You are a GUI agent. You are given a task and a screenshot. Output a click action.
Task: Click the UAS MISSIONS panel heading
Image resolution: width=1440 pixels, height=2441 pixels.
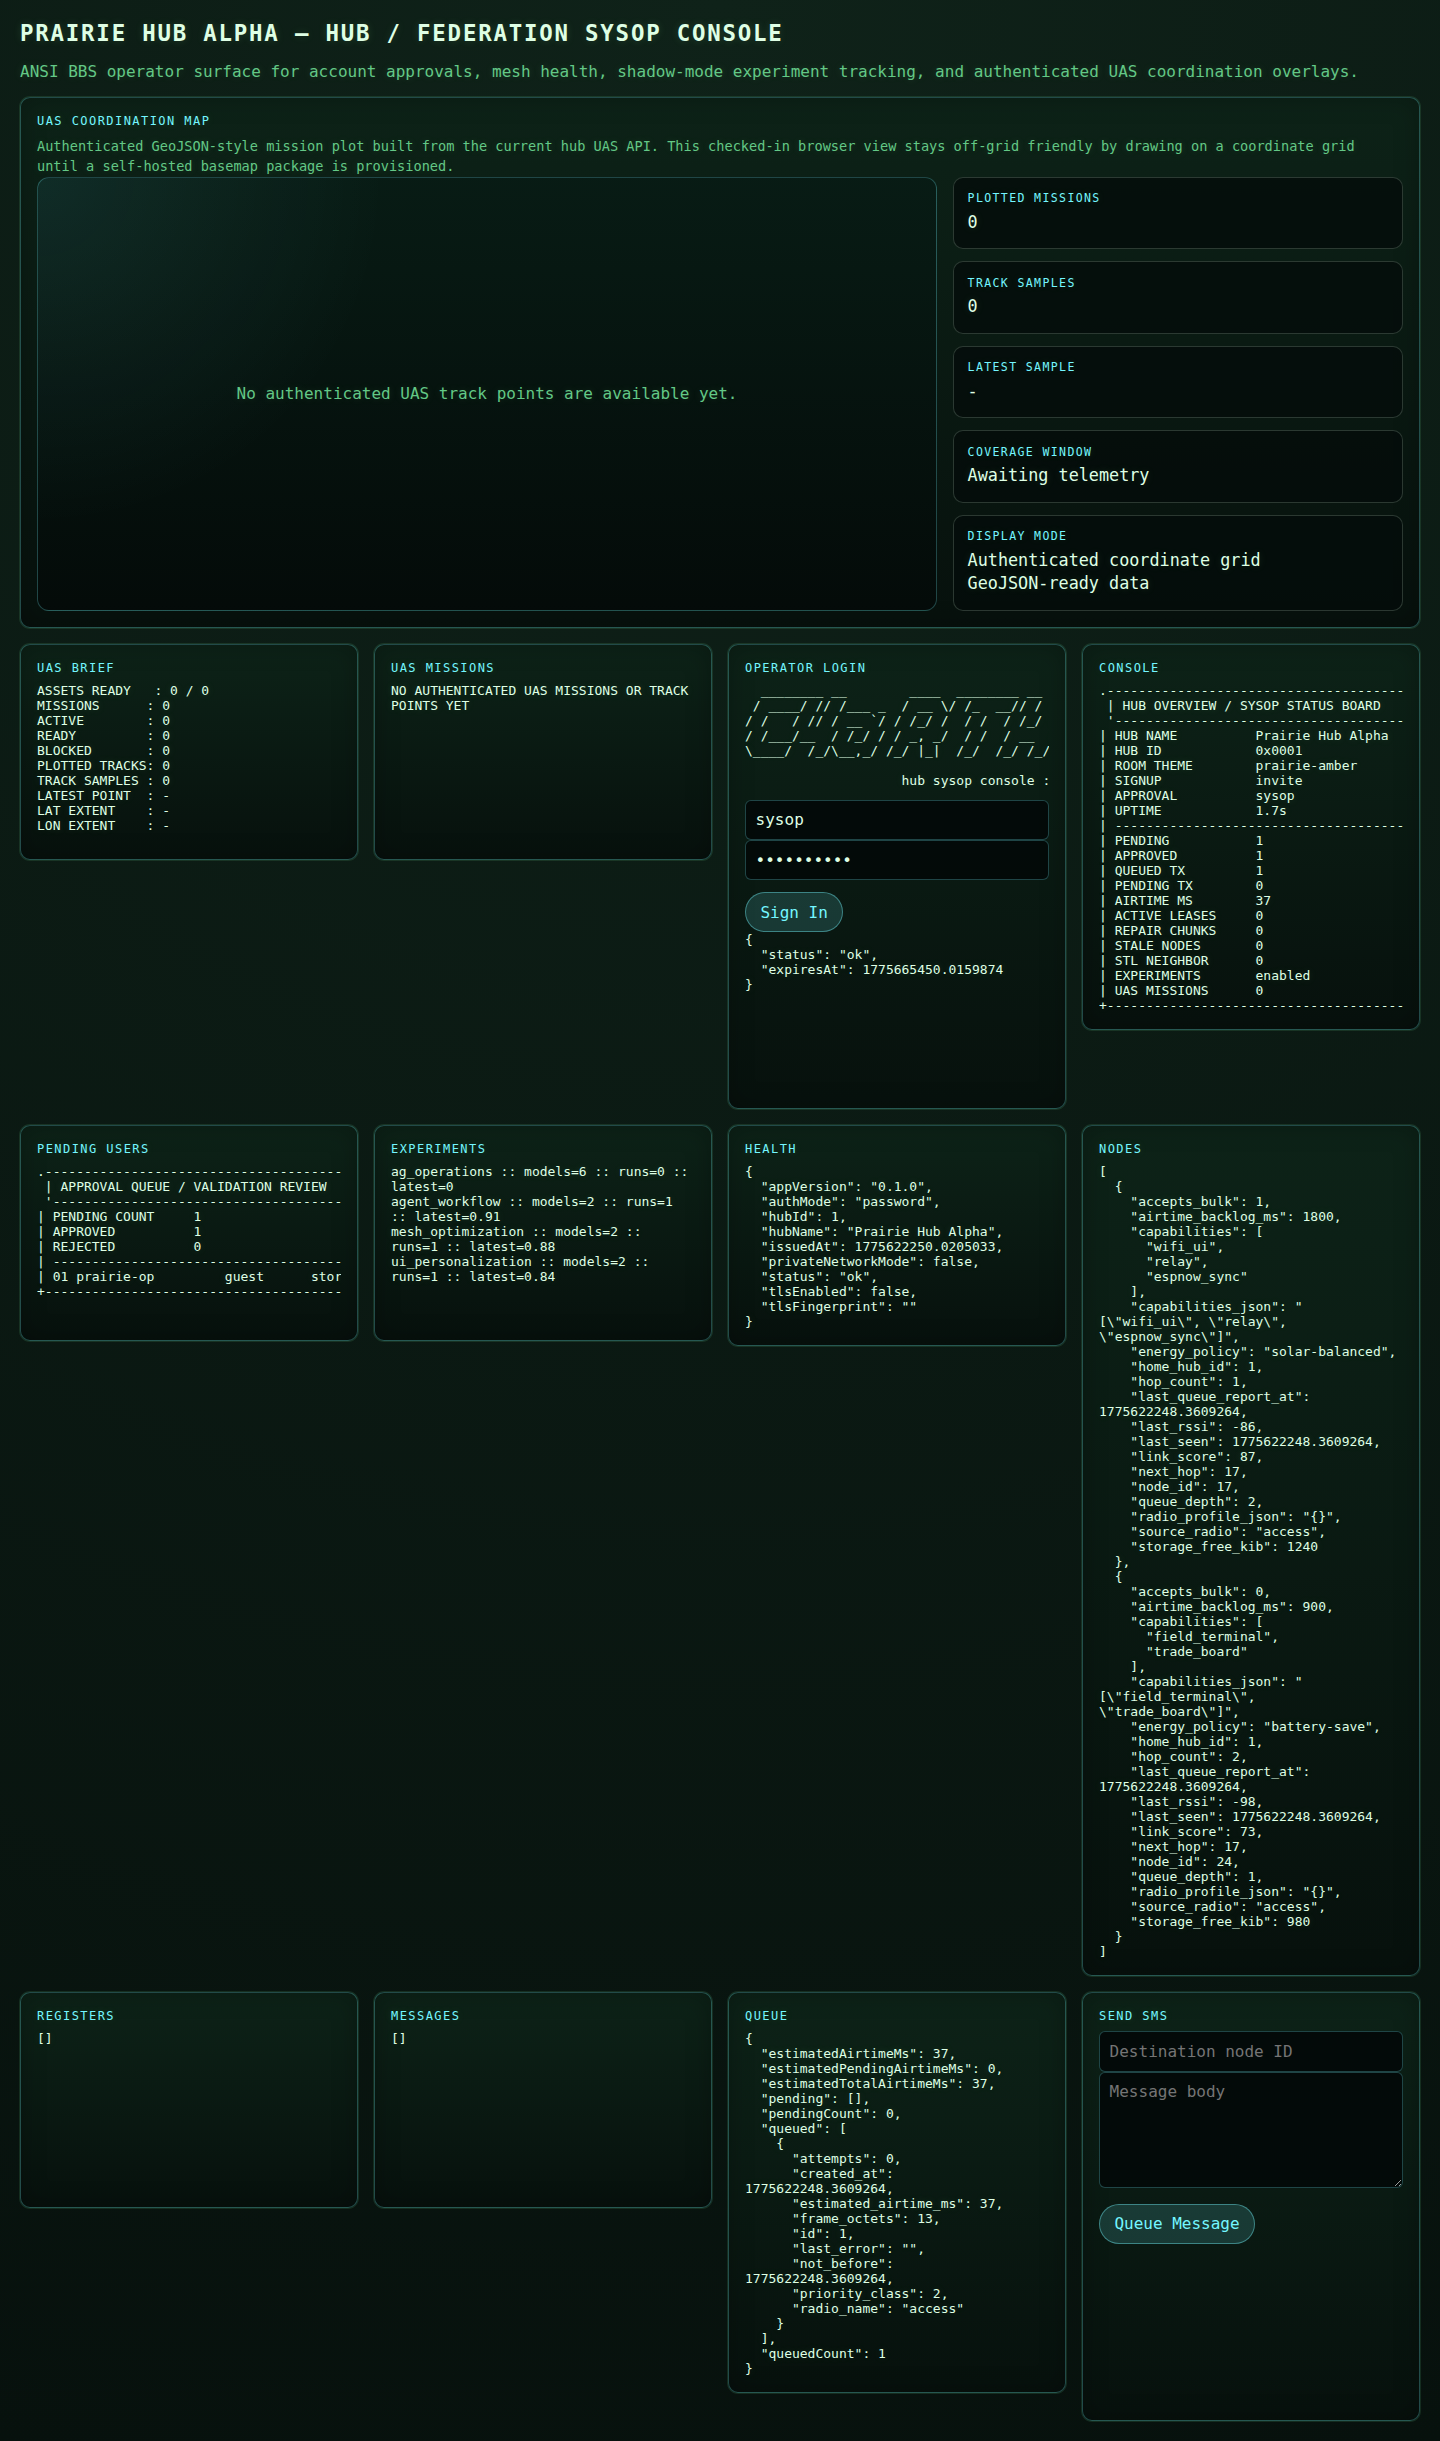pyautogui.click(x=442, y=668)
